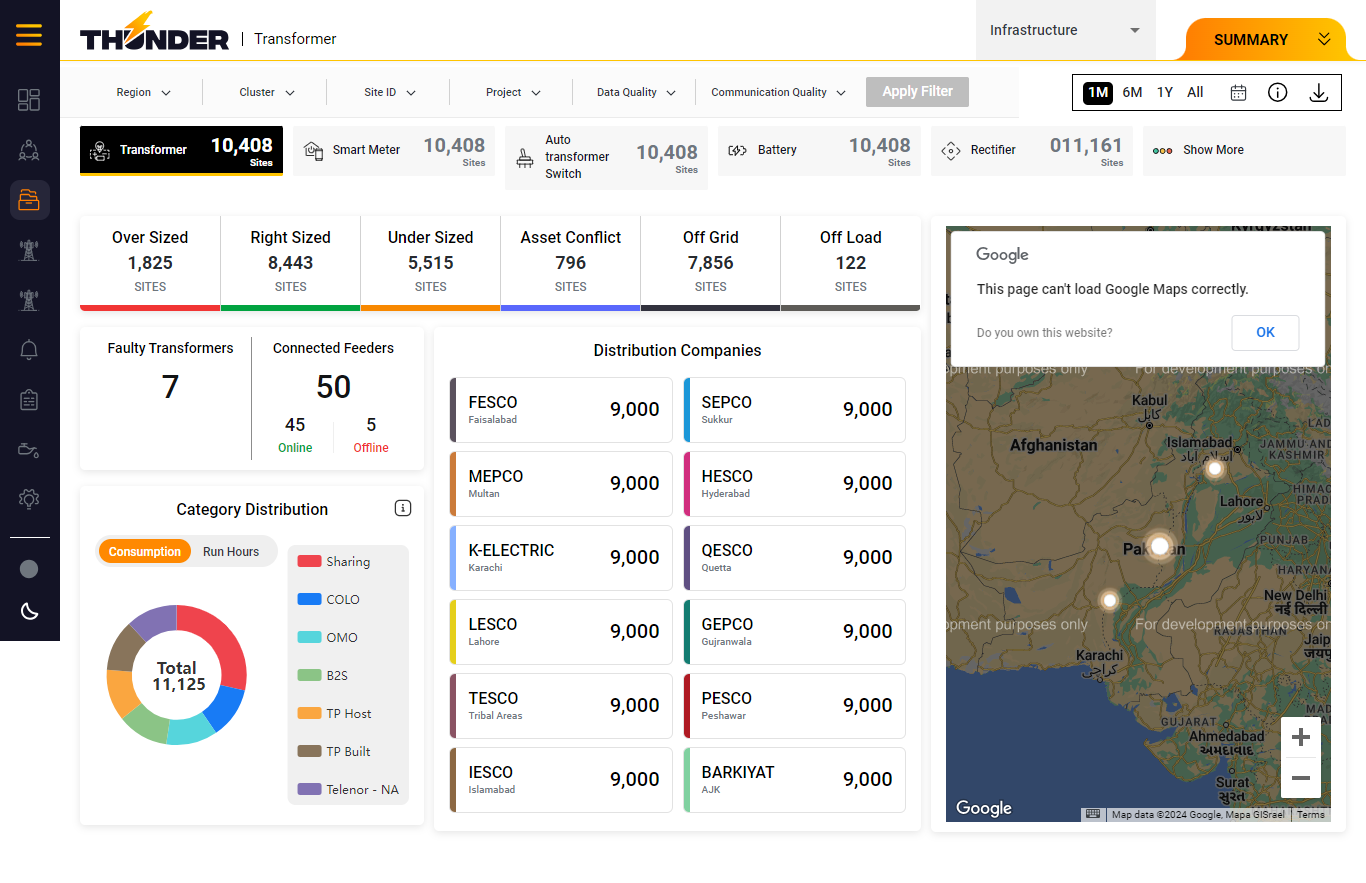Click the download icon in the toolbar

click(1319, 93)
